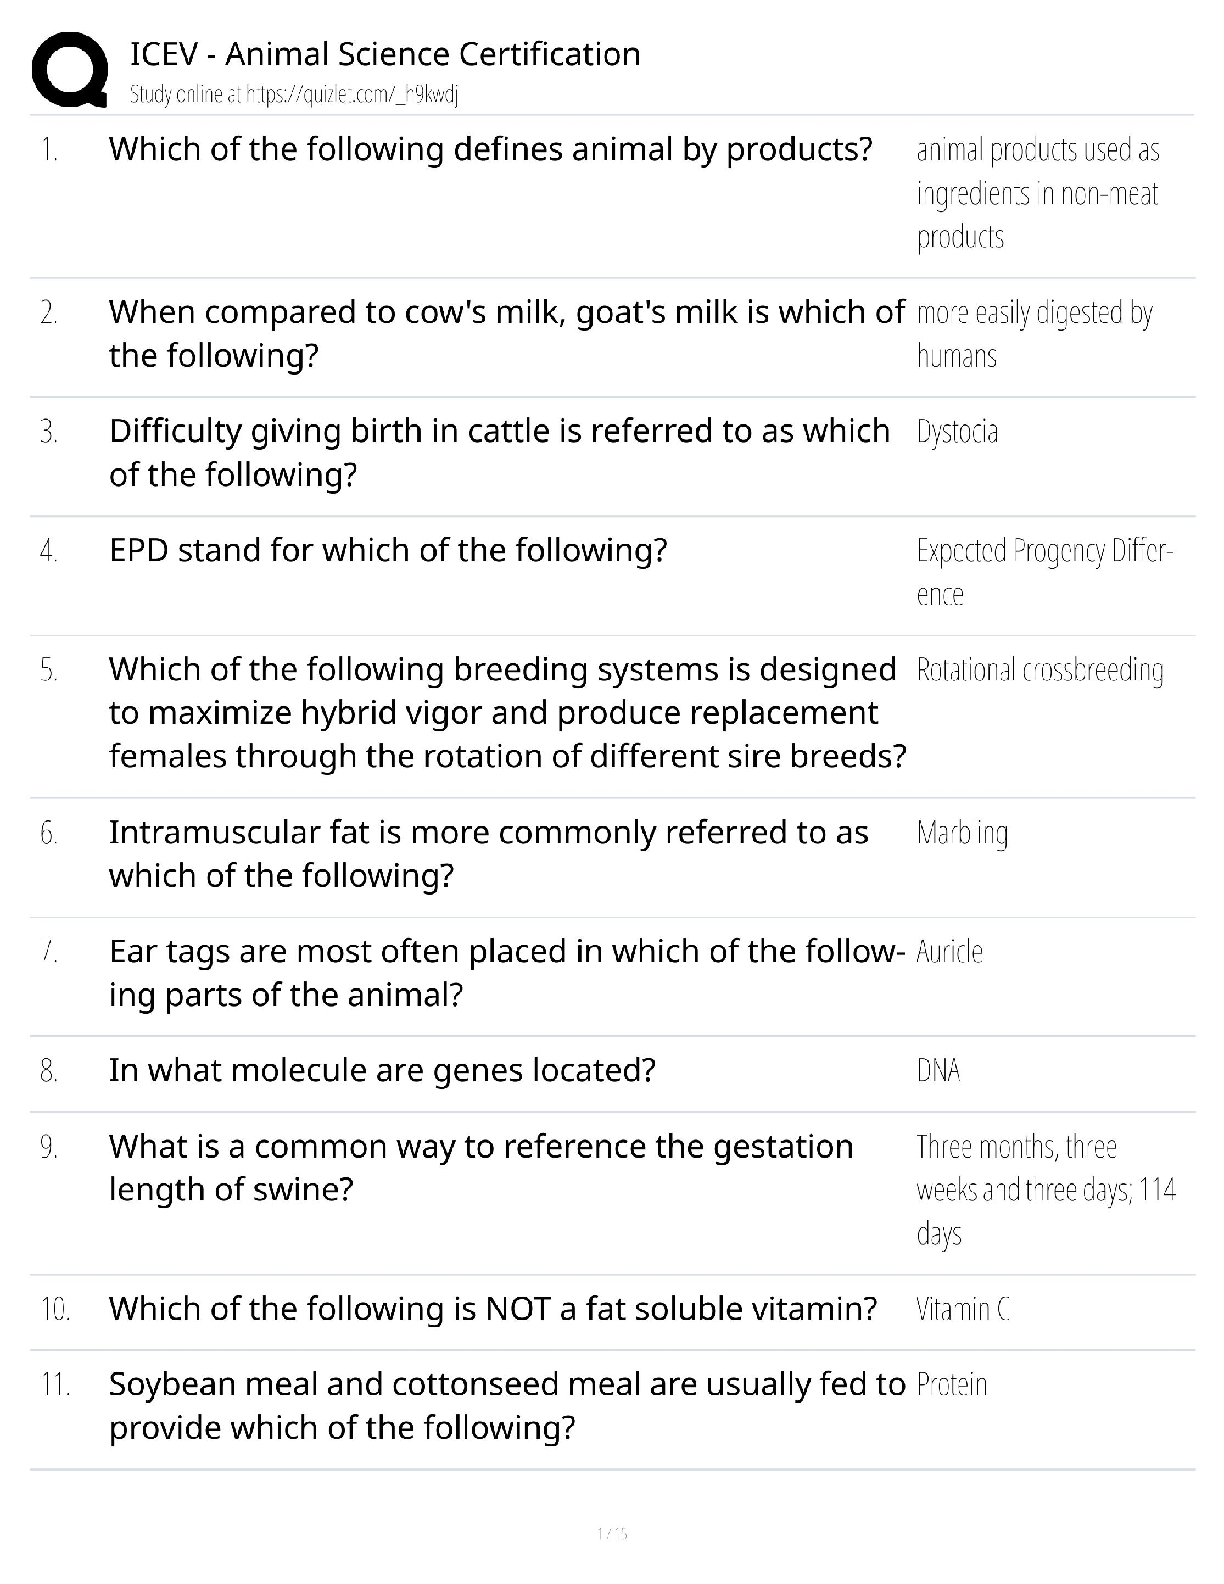Image resolution: width=1224 pixels, height=1584 pixels.
Task: Select the swine gestation length question
Action: click(480, 1167)
